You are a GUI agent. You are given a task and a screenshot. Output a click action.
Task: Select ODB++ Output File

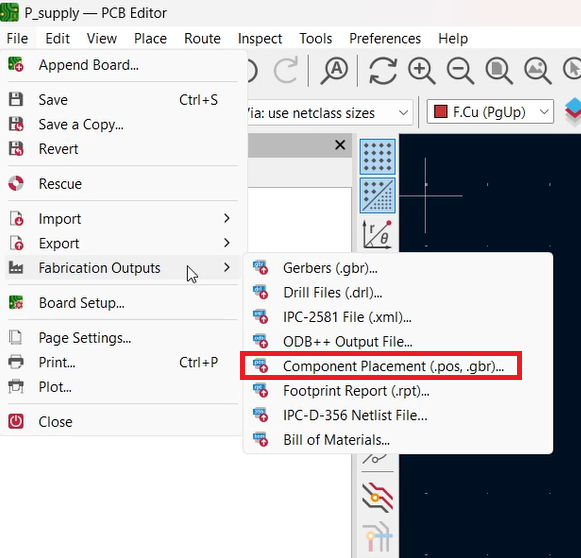[398, 341]
